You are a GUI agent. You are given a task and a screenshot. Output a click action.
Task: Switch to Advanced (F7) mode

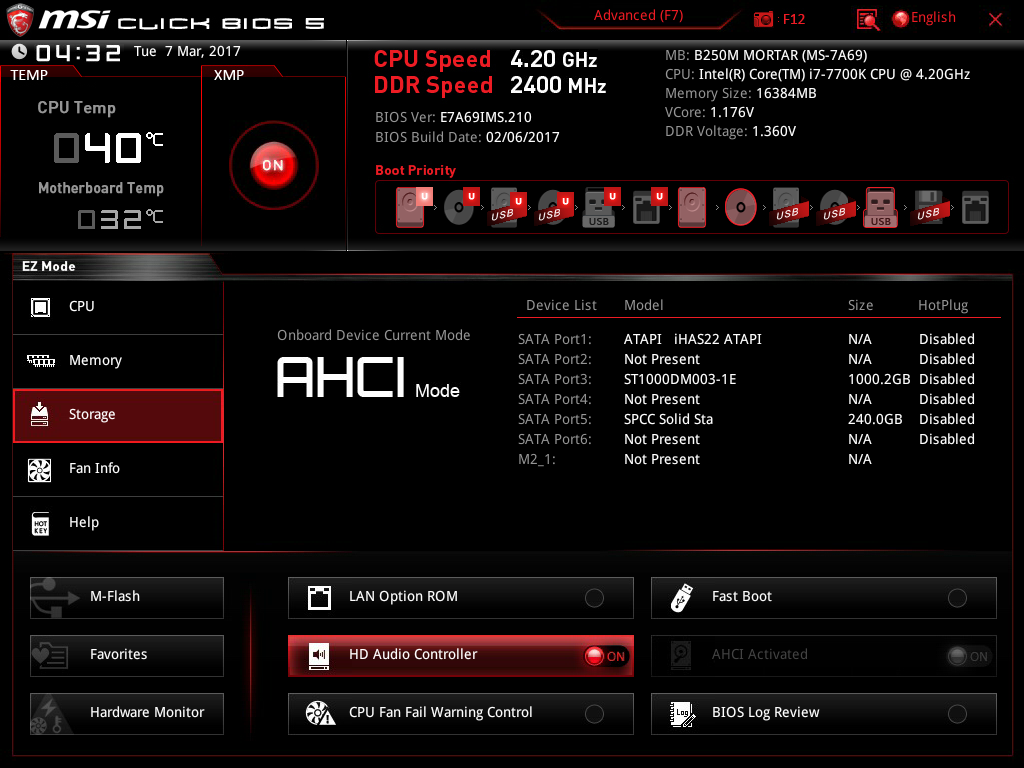click(x=639, y=15)
